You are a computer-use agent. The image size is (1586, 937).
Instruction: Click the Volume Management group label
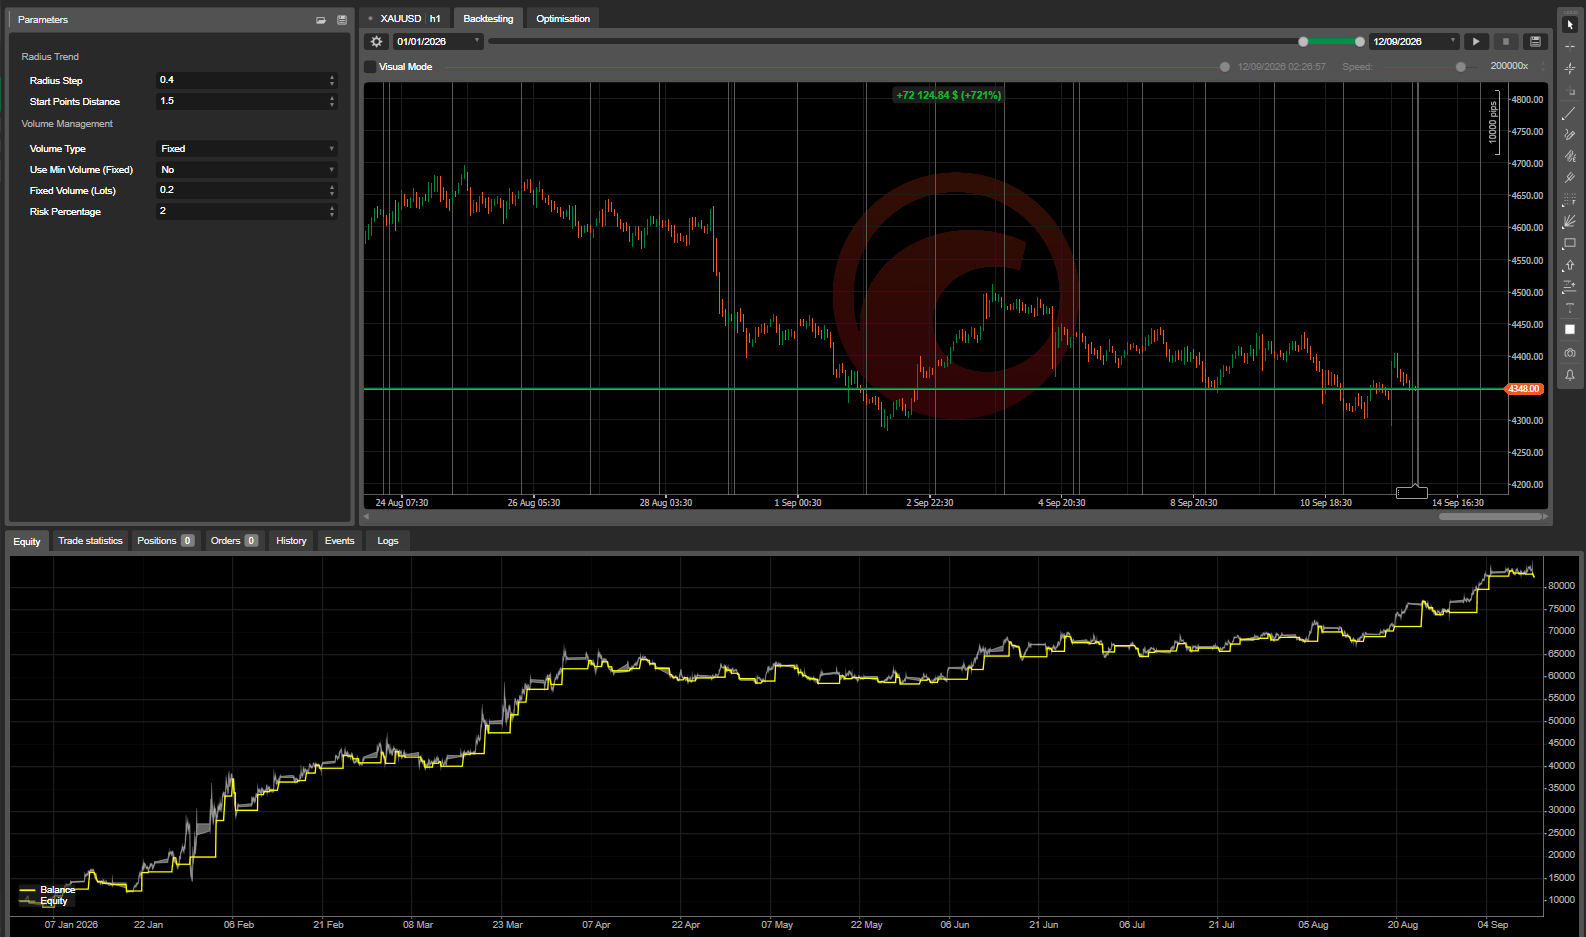click(67, 124)
